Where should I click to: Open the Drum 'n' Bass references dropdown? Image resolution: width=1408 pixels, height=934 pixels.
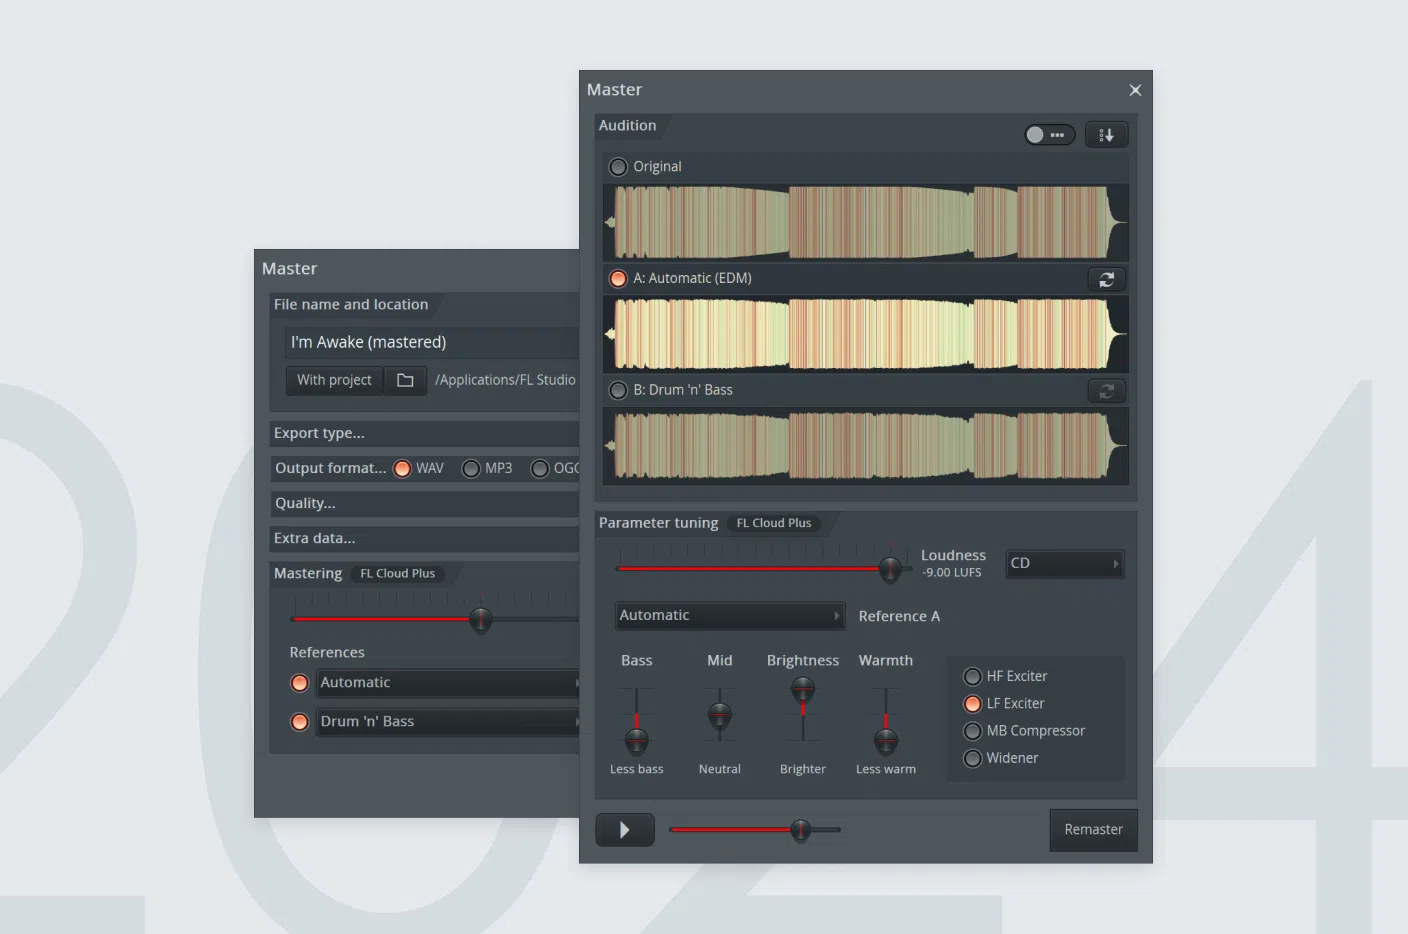click(448, 722)
